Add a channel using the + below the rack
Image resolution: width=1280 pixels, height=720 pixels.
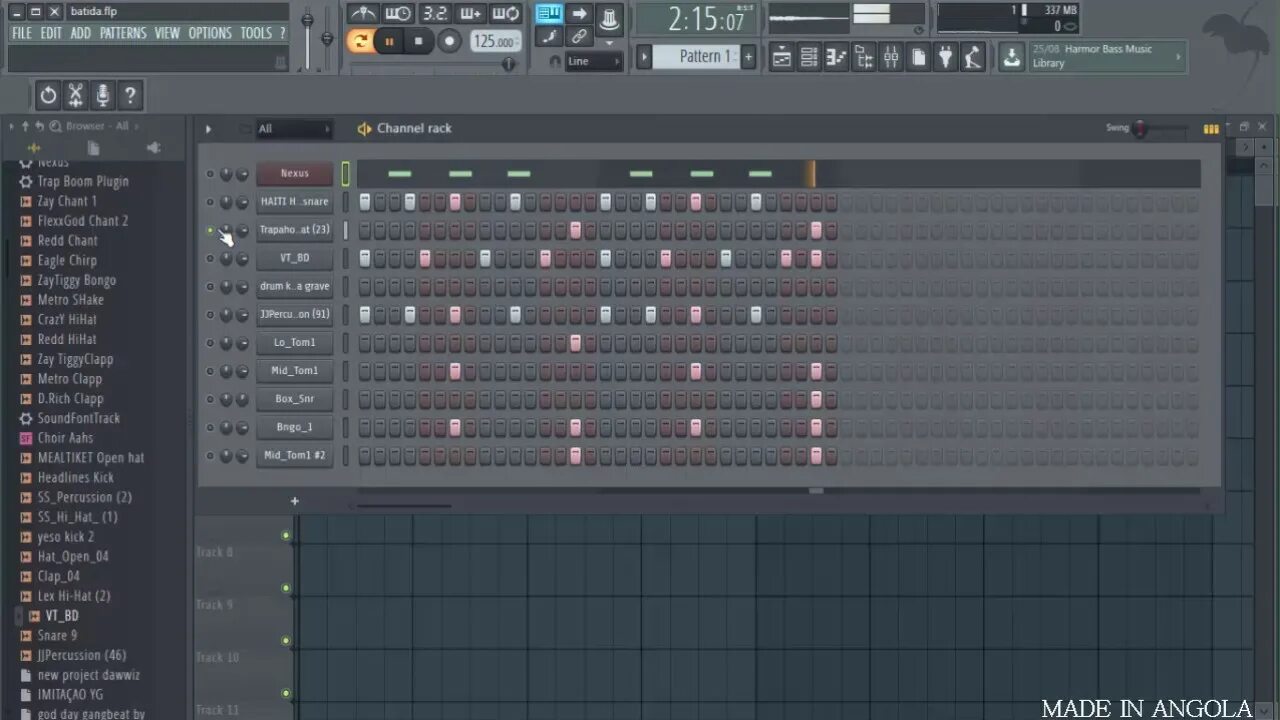click(x=294, y=500)
